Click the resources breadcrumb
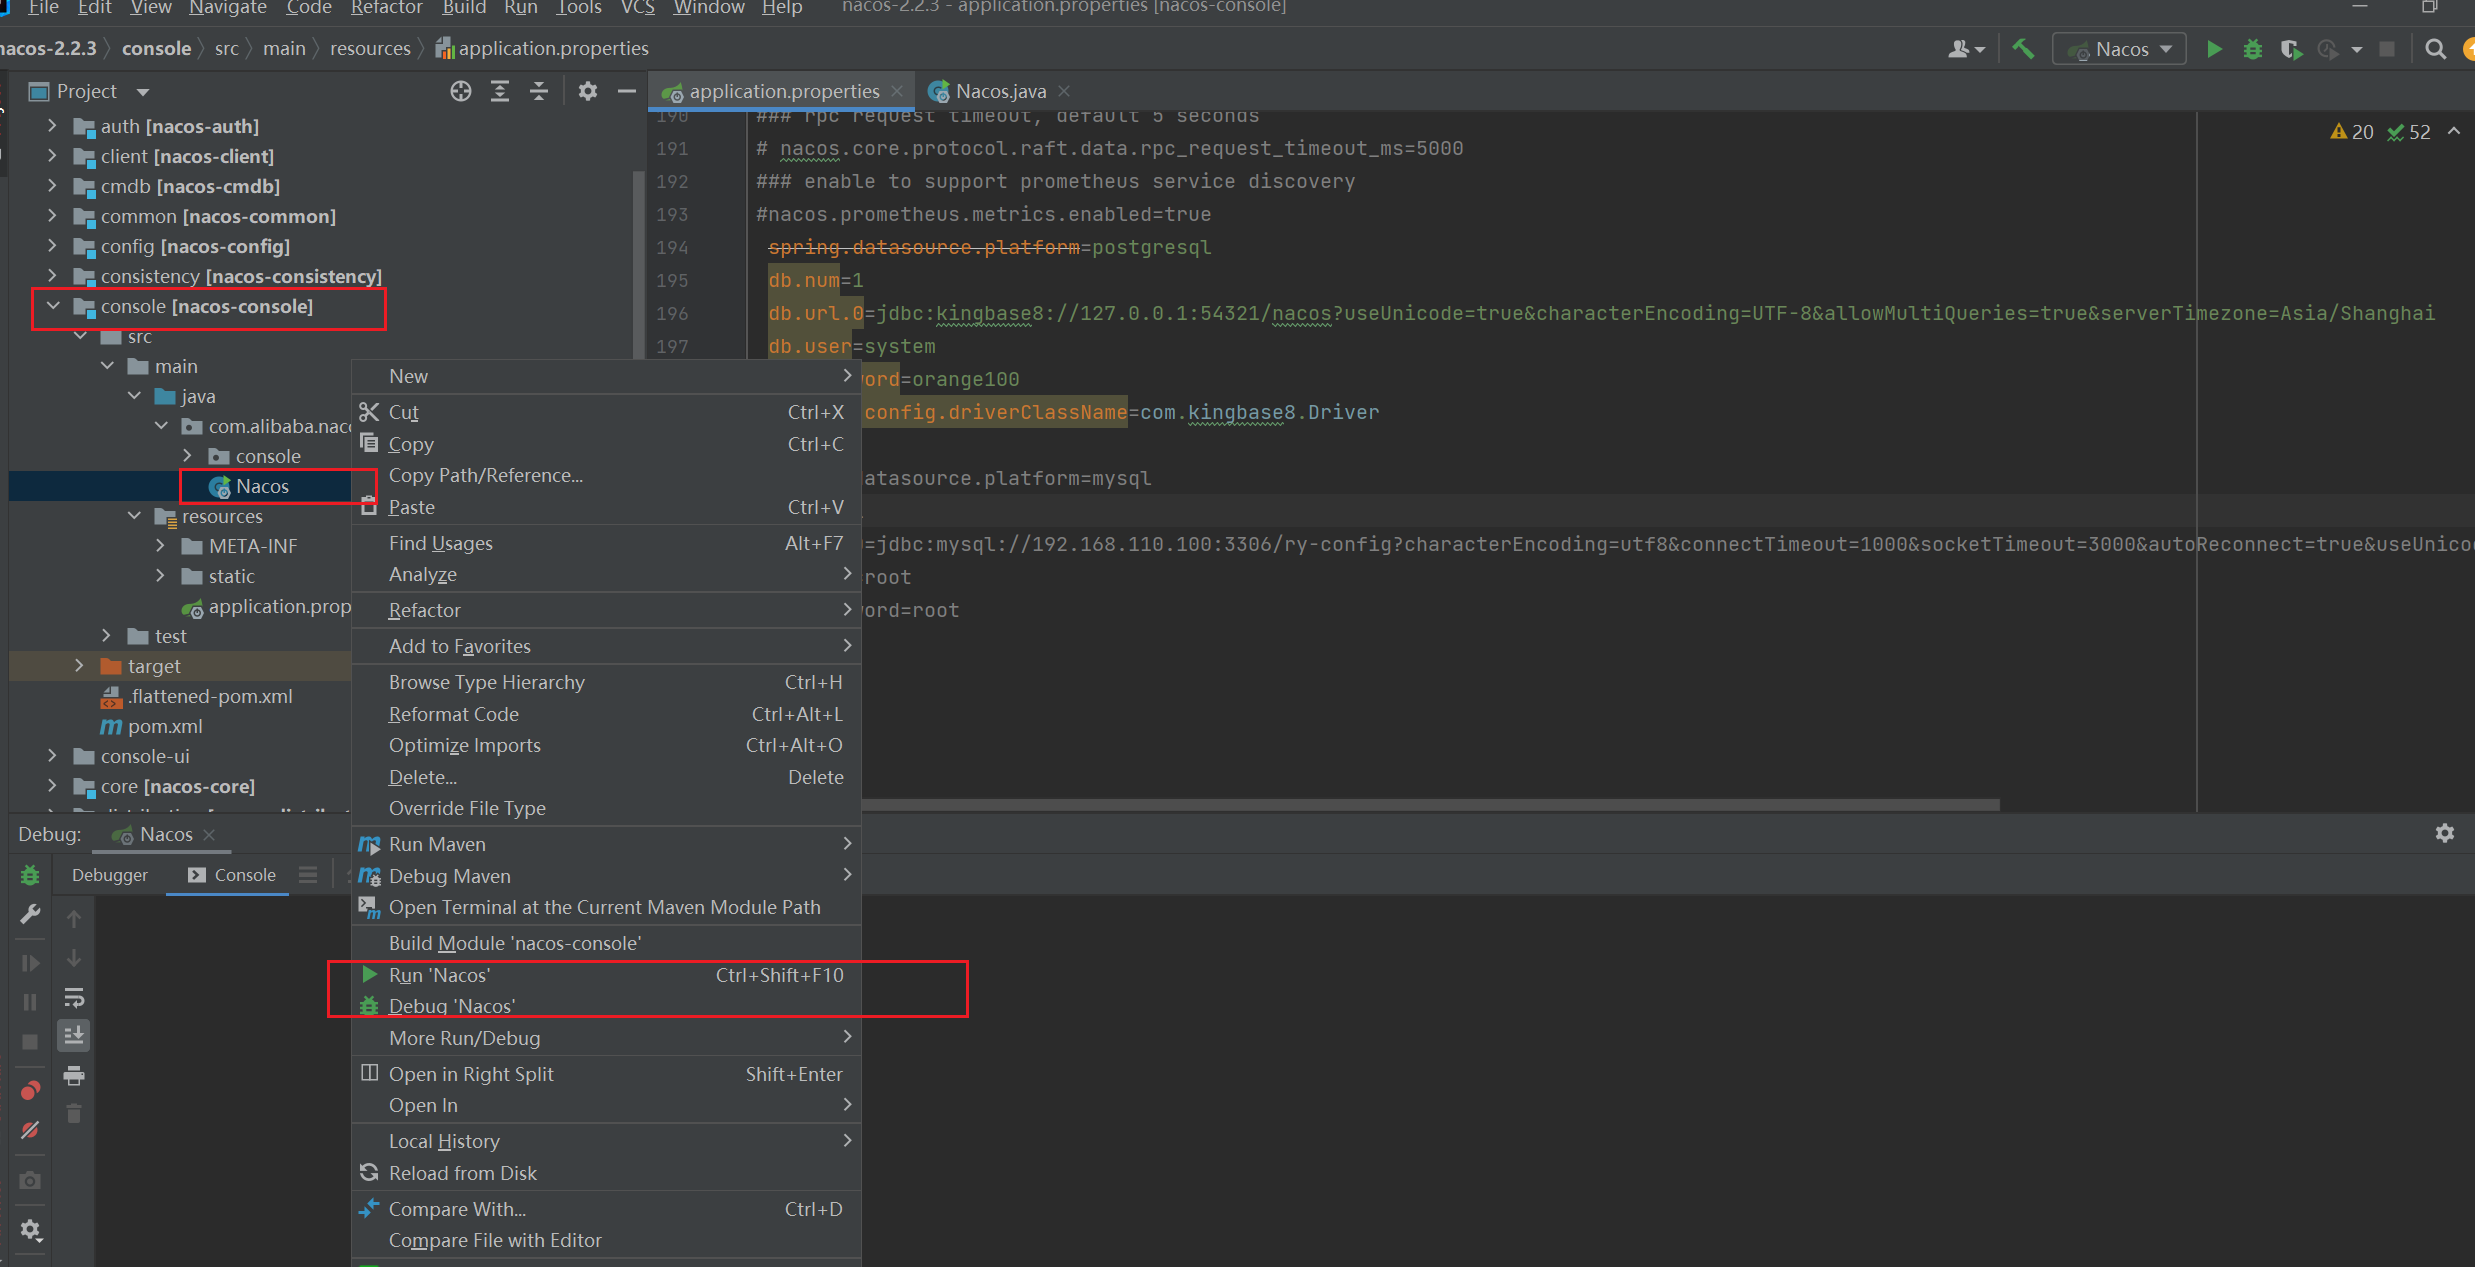Screen dimensions: 2475x1267 click(x=370, y=48)
